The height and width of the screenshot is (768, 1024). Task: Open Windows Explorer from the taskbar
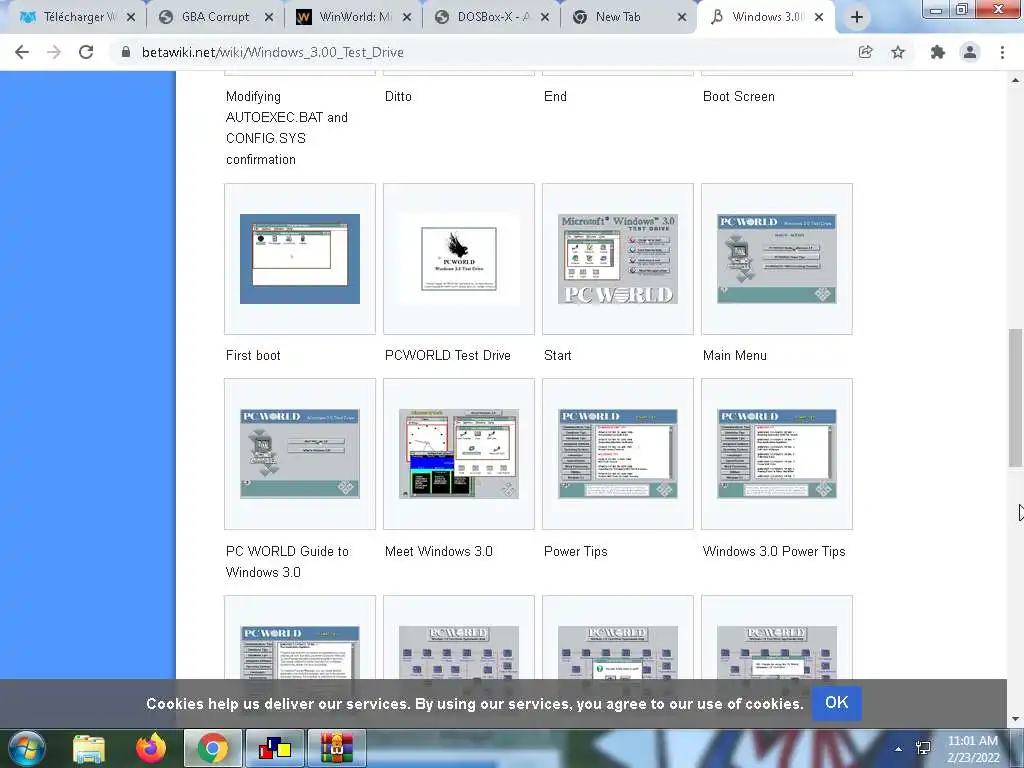[89, 748]
